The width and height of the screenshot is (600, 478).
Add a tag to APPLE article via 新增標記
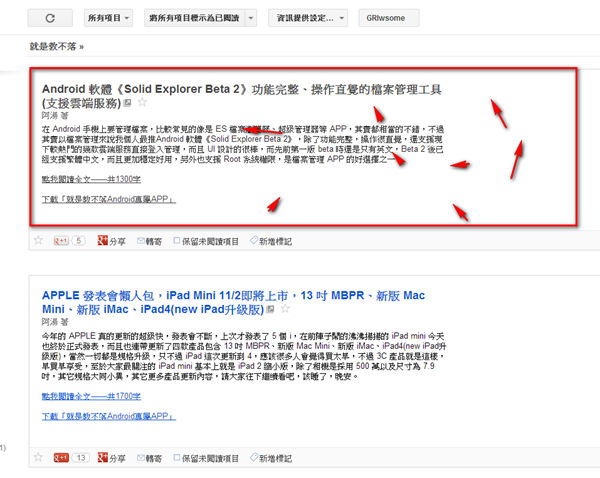(271, 458)
